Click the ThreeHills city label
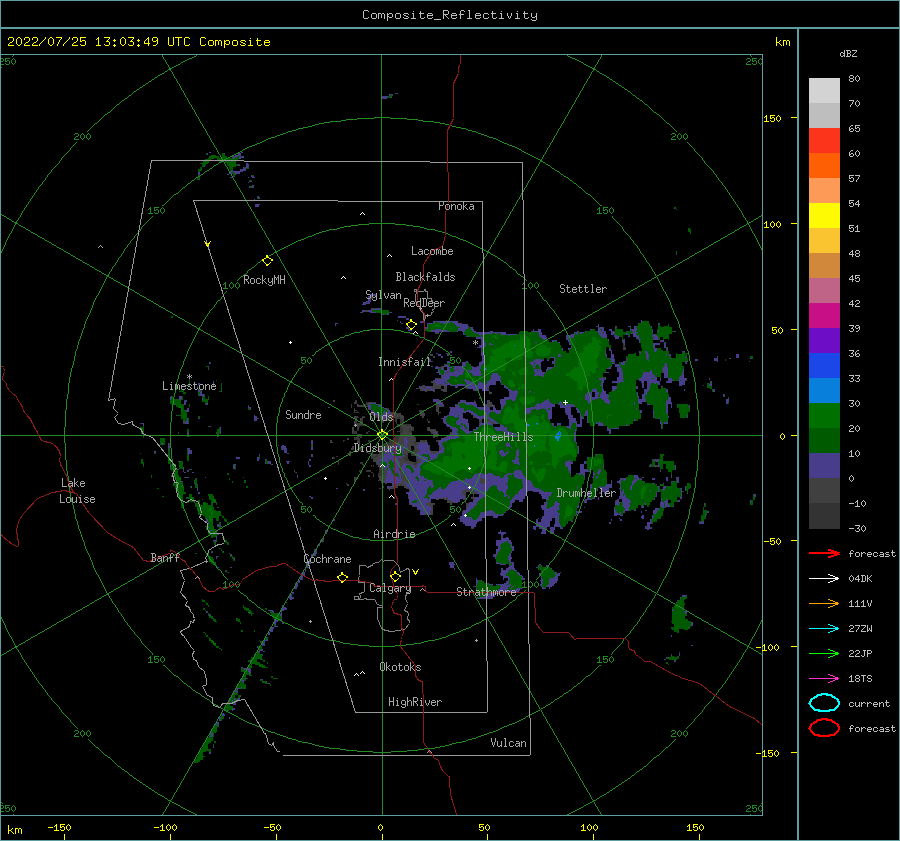 tap(503, 437)
